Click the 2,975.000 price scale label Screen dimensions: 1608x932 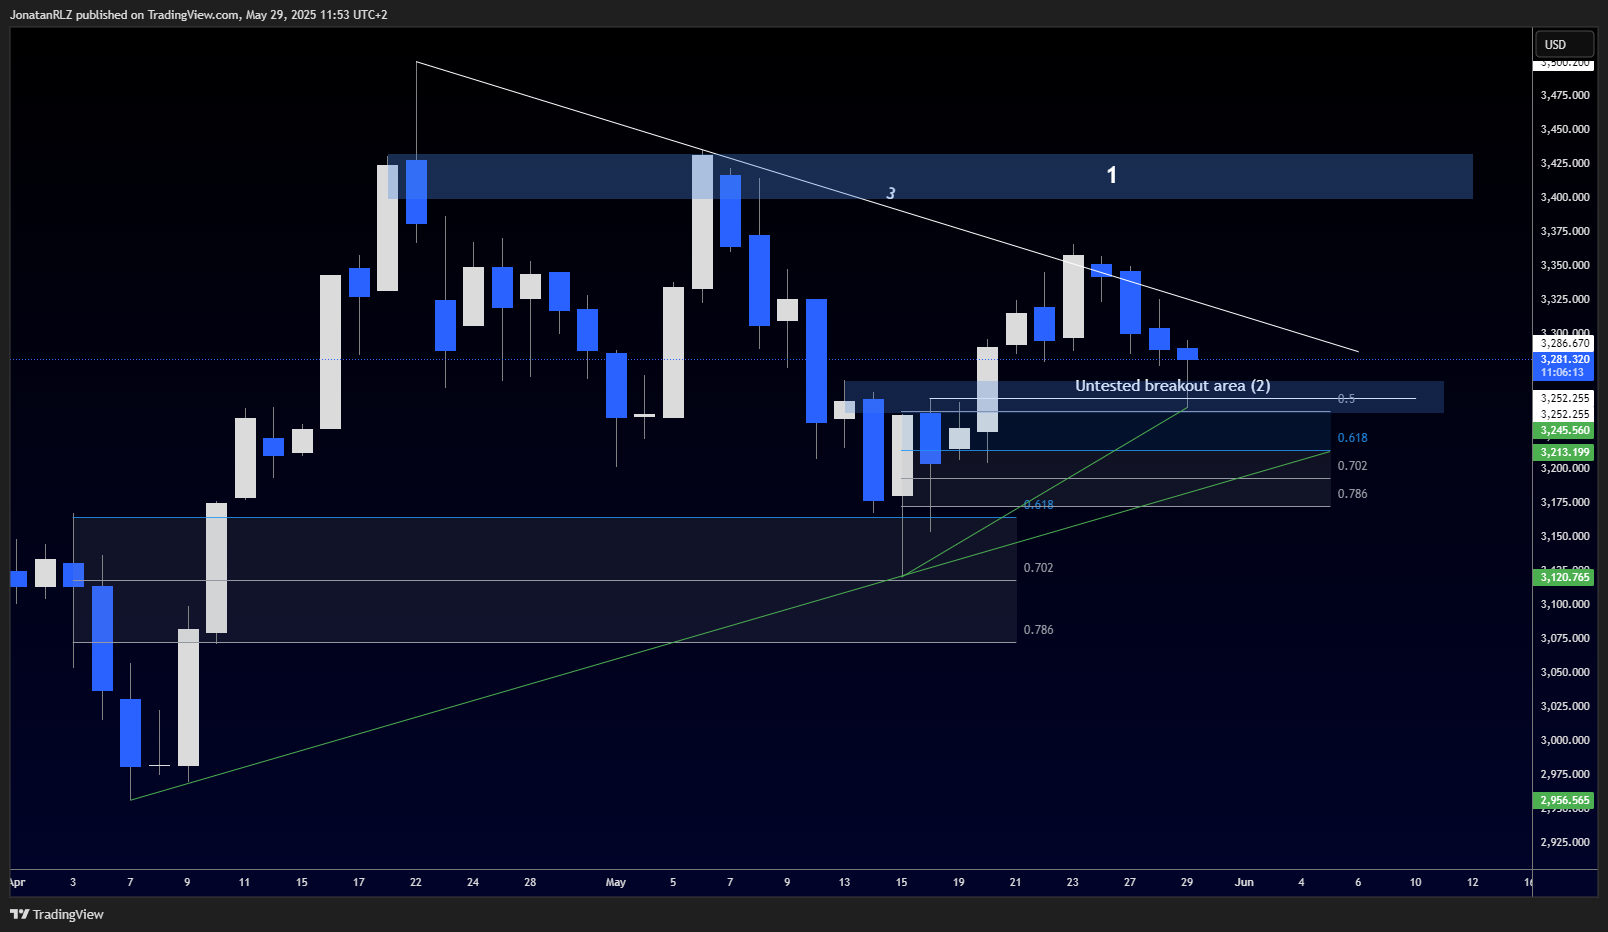click(x=1565, y=774)
